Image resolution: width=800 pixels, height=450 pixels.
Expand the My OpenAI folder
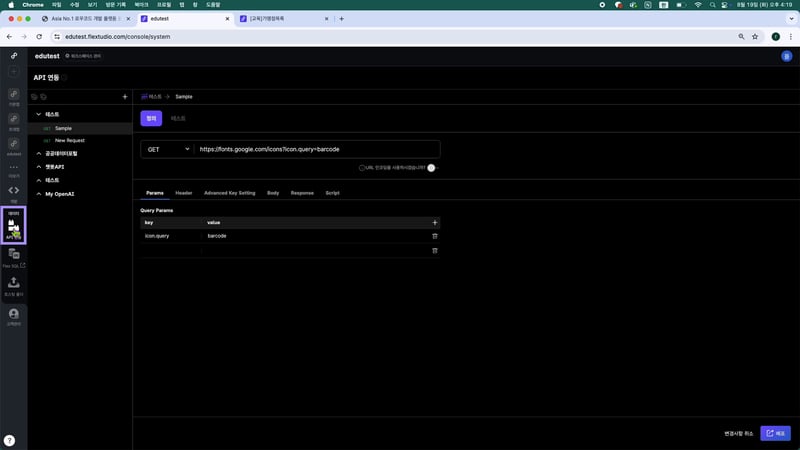pos(38,193)
